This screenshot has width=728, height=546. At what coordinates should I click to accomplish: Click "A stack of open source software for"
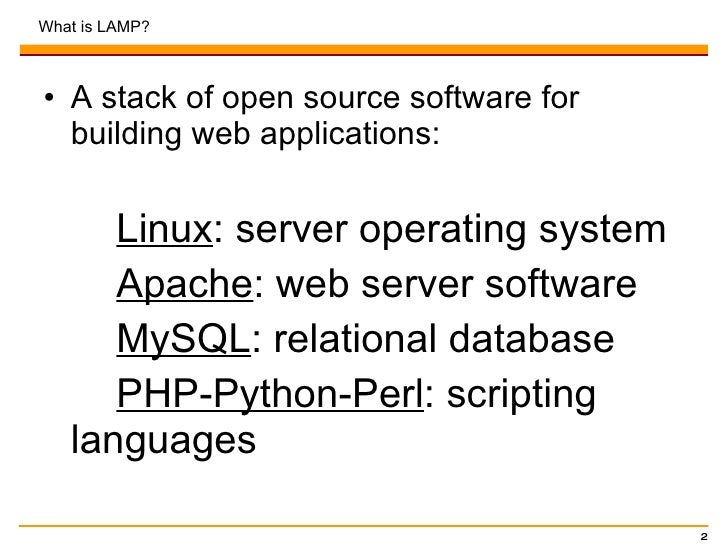coord(325,98)
